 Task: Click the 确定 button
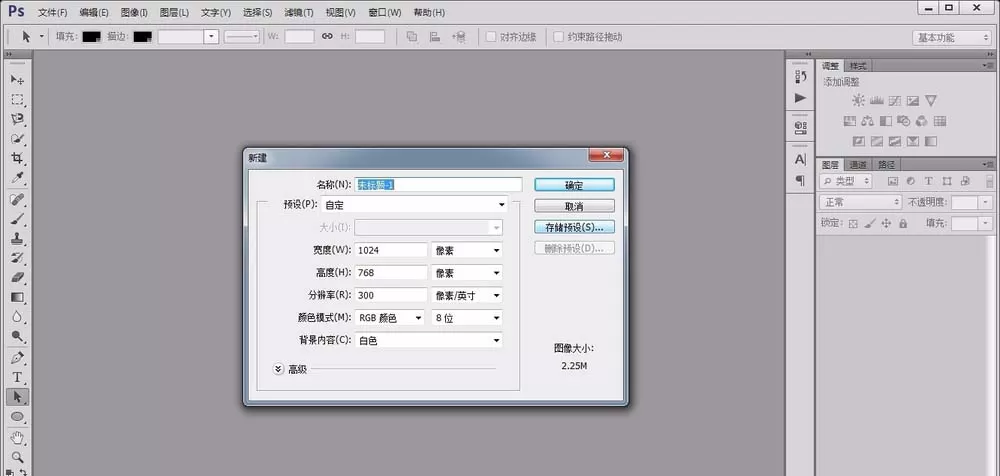pyautogui.click(x=574, y=185)
